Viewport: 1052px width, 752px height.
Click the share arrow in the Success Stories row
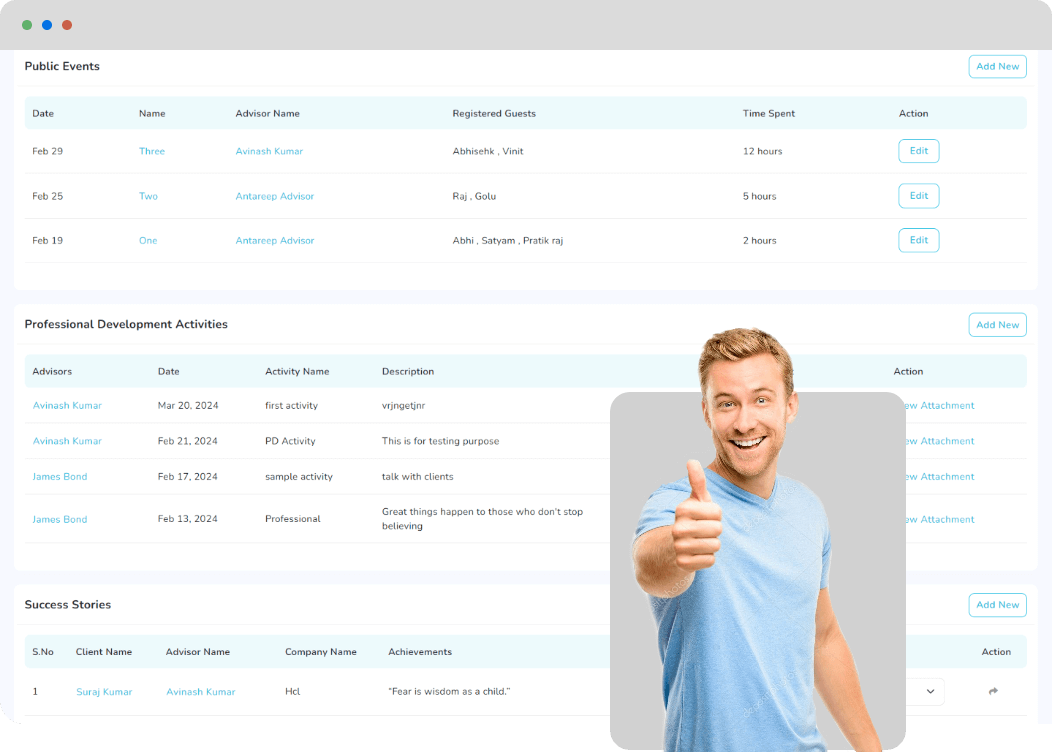coord(992,691)
